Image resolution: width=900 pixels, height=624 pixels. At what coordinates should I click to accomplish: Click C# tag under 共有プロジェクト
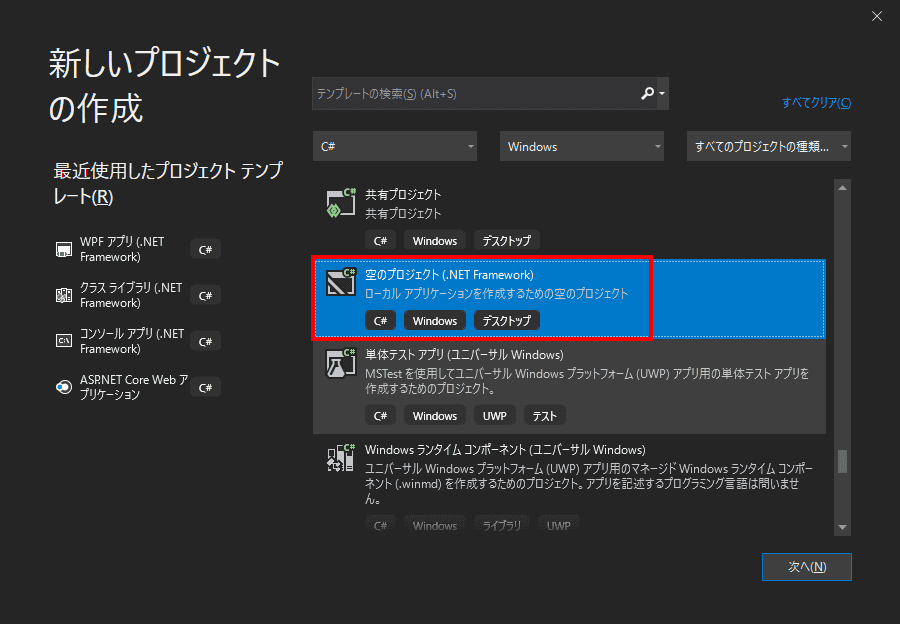381,241
